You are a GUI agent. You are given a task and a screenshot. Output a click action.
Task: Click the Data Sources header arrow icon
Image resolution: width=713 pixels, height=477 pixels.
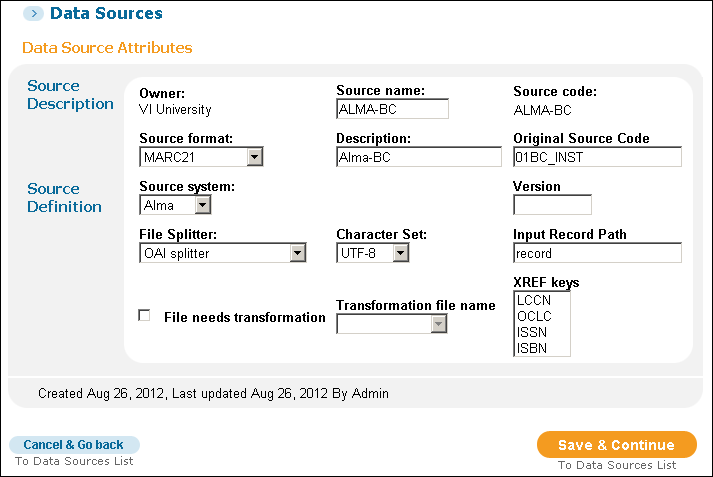tap(34, 14)
